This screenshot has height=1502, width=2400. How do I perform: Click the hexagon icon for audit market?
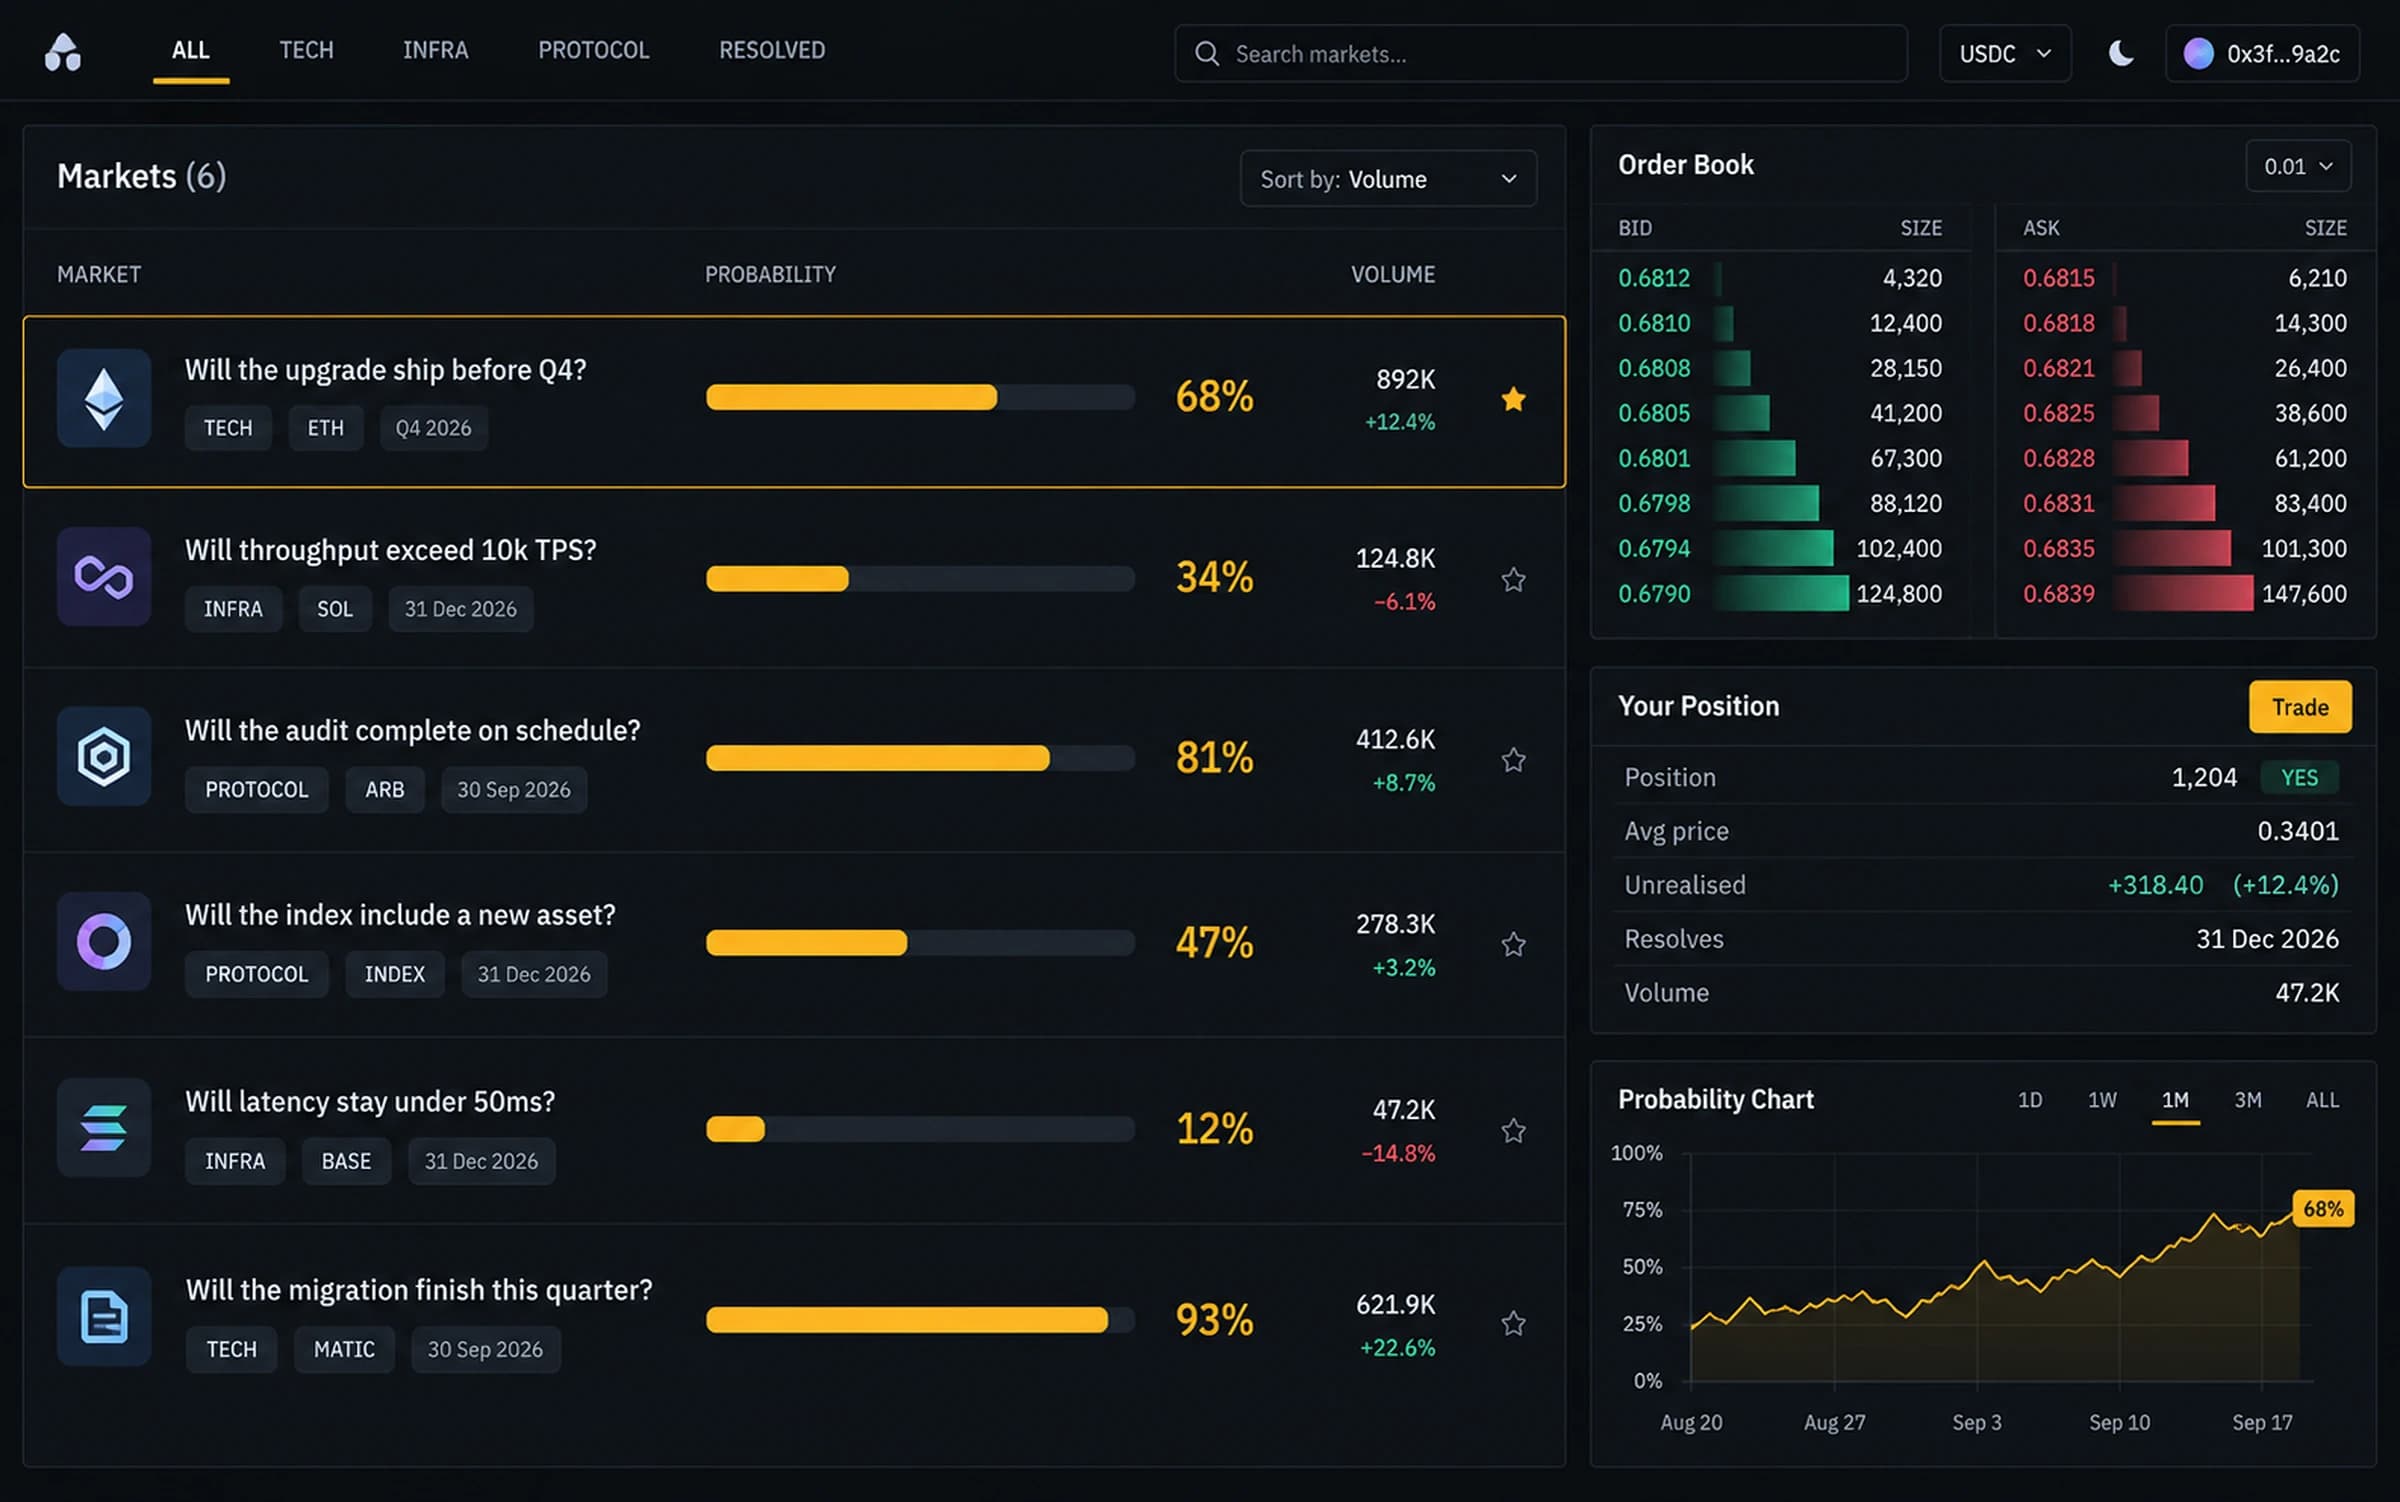point(104,757)
